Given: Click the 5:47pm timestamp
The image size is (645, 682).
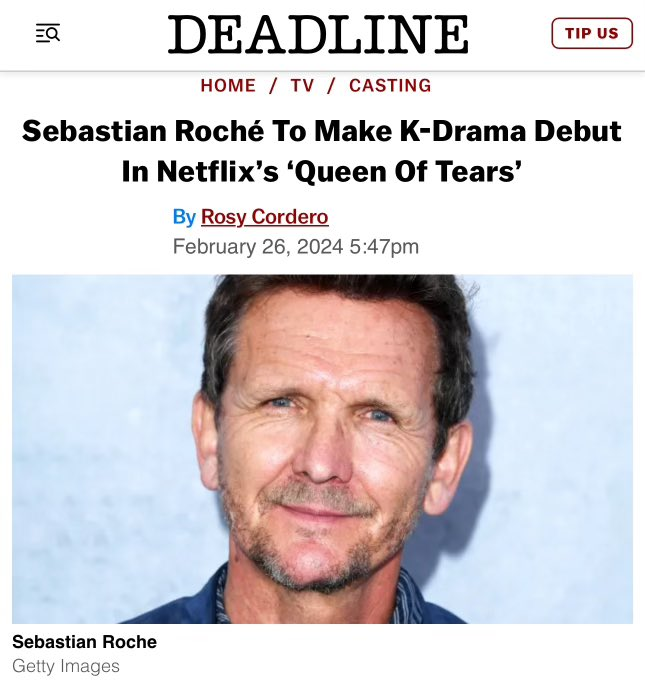Looking at the screenshot, I should pyautogui.click(x=385, y=246).
